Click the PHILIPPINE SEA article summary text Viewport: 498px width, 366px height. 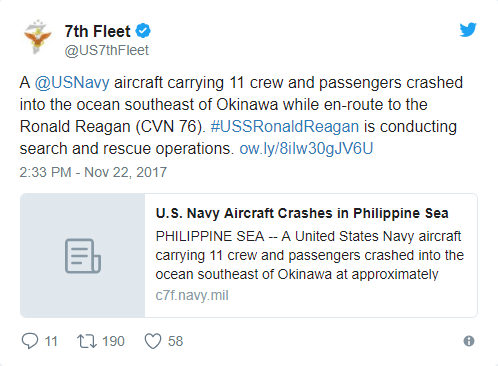310,255
